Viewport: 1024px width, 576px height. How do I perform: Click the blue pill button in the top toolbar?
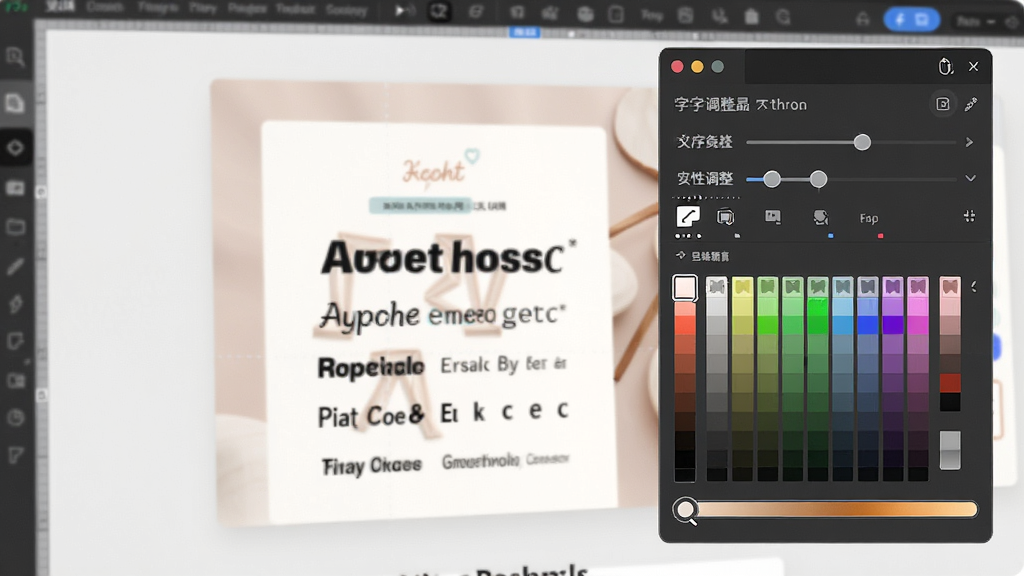coord(912,20)
